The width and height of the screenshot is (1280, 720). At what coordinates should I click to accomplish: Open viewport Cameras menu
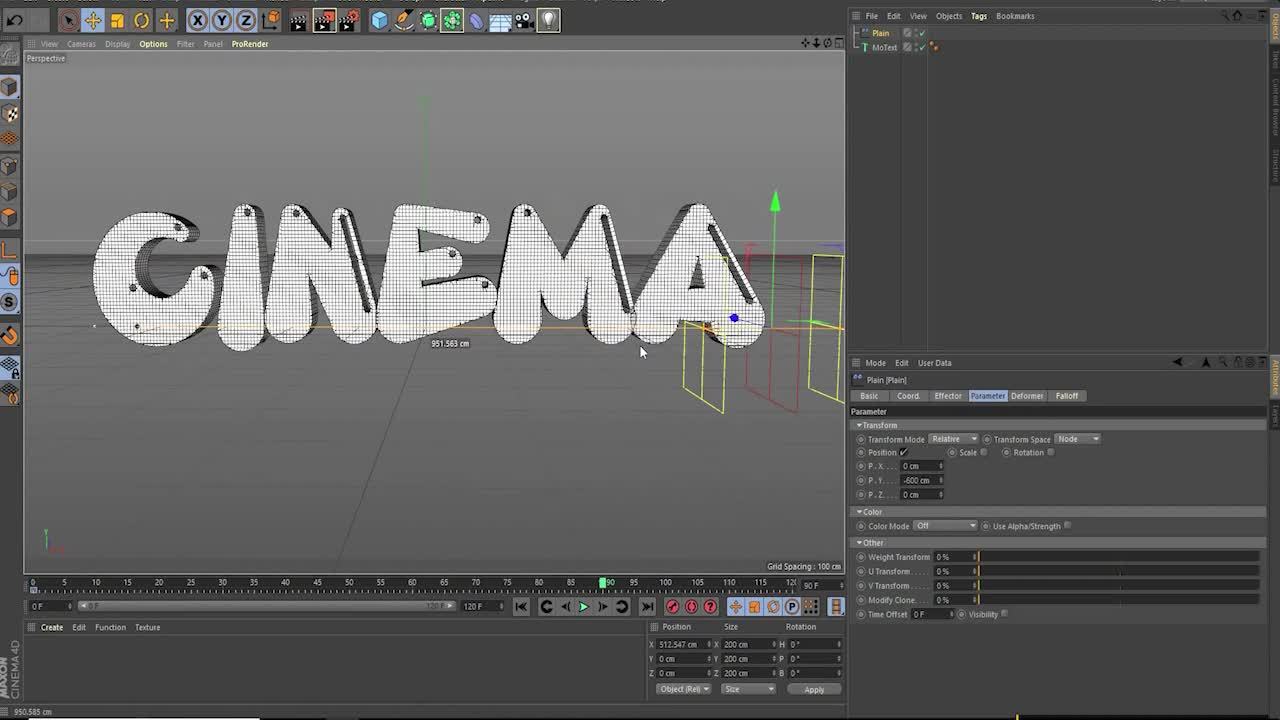pyautogui.click(x=81, y=44)
